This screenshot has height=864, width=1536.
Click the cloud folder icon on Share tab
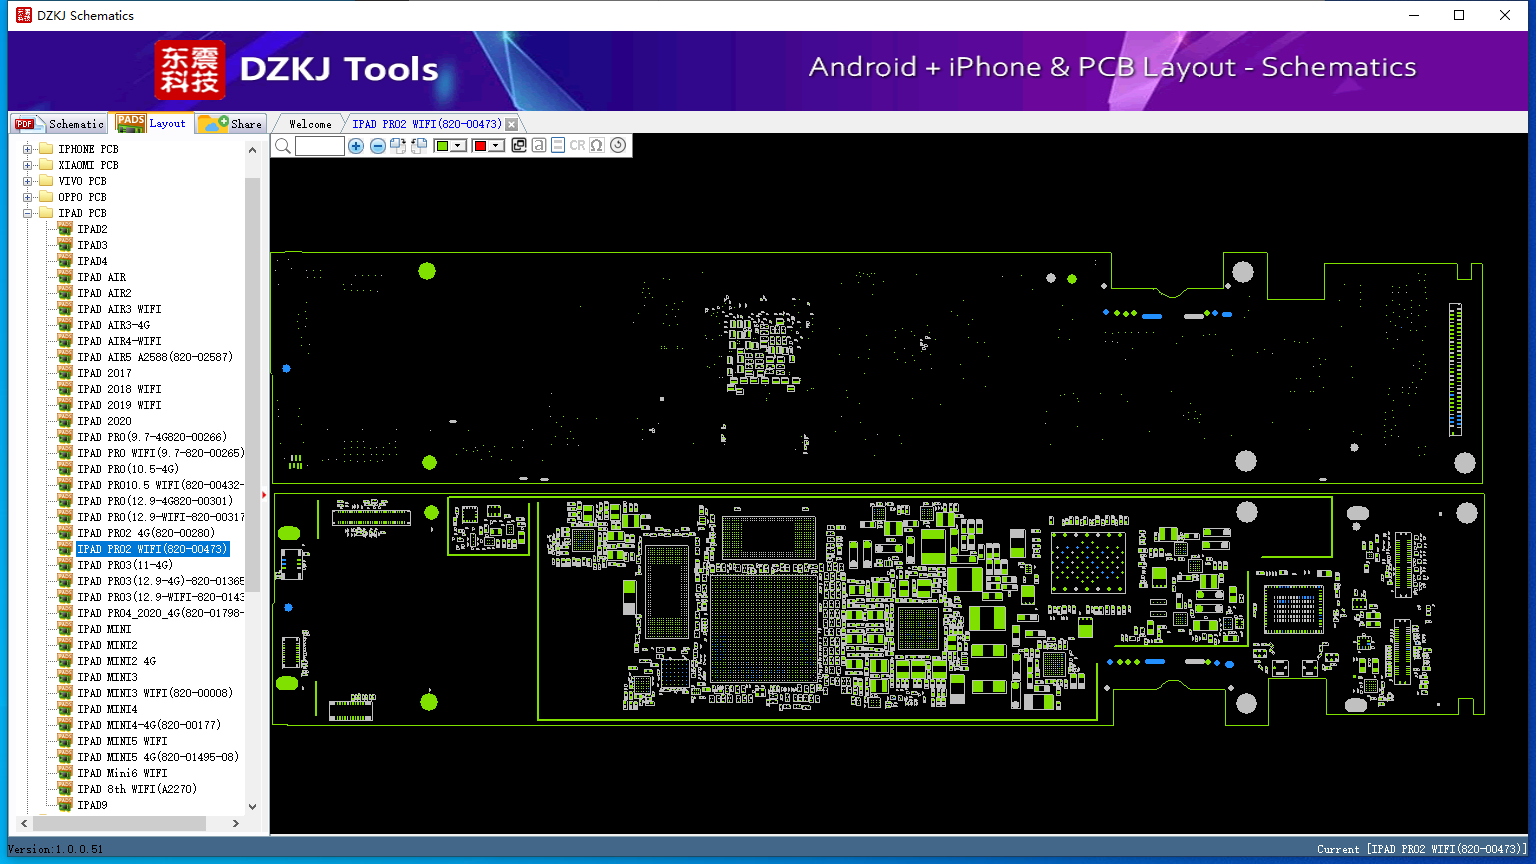click(x=213, y=123)
